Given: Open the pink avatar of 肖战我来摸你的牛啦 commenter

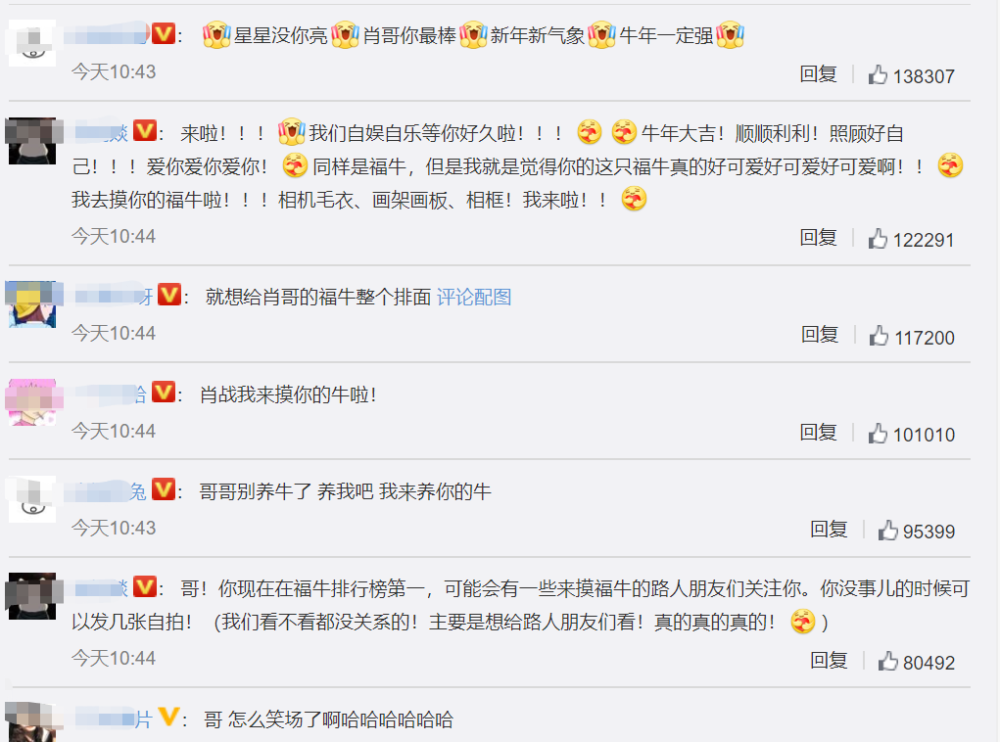Looking at the screenshot, I should tap(32, 402).
